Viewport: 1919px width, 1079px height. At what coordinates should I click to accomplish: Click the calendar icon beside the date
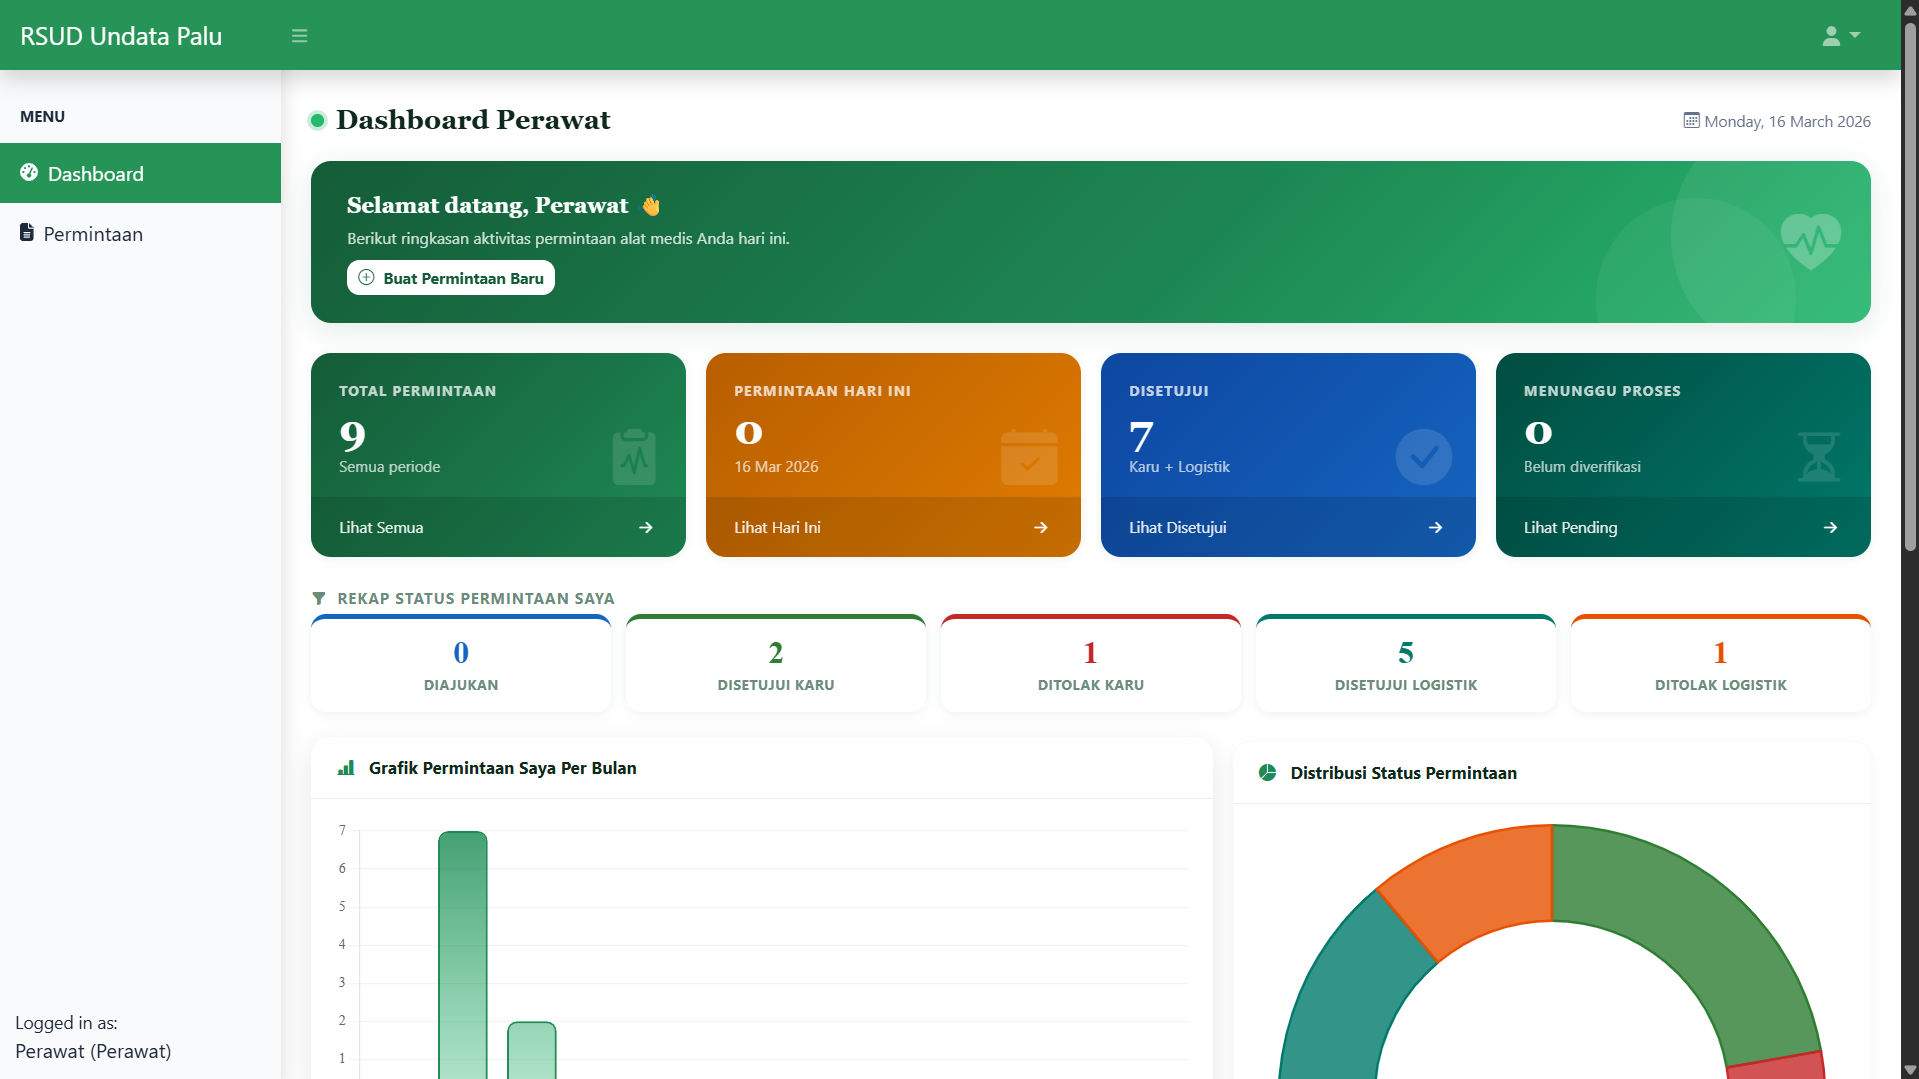tap(1691, 121)
